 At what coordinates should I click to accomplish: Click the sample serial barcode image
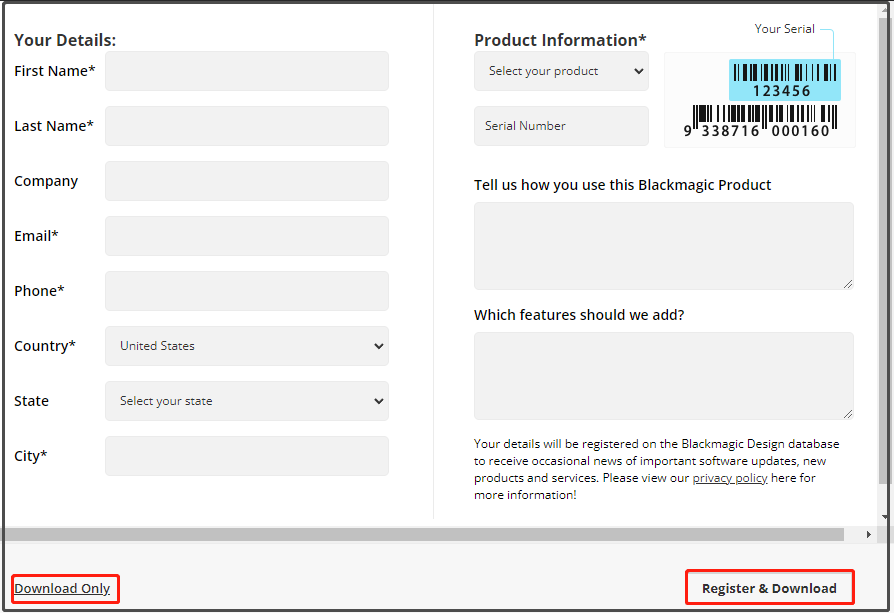point(761,99)
